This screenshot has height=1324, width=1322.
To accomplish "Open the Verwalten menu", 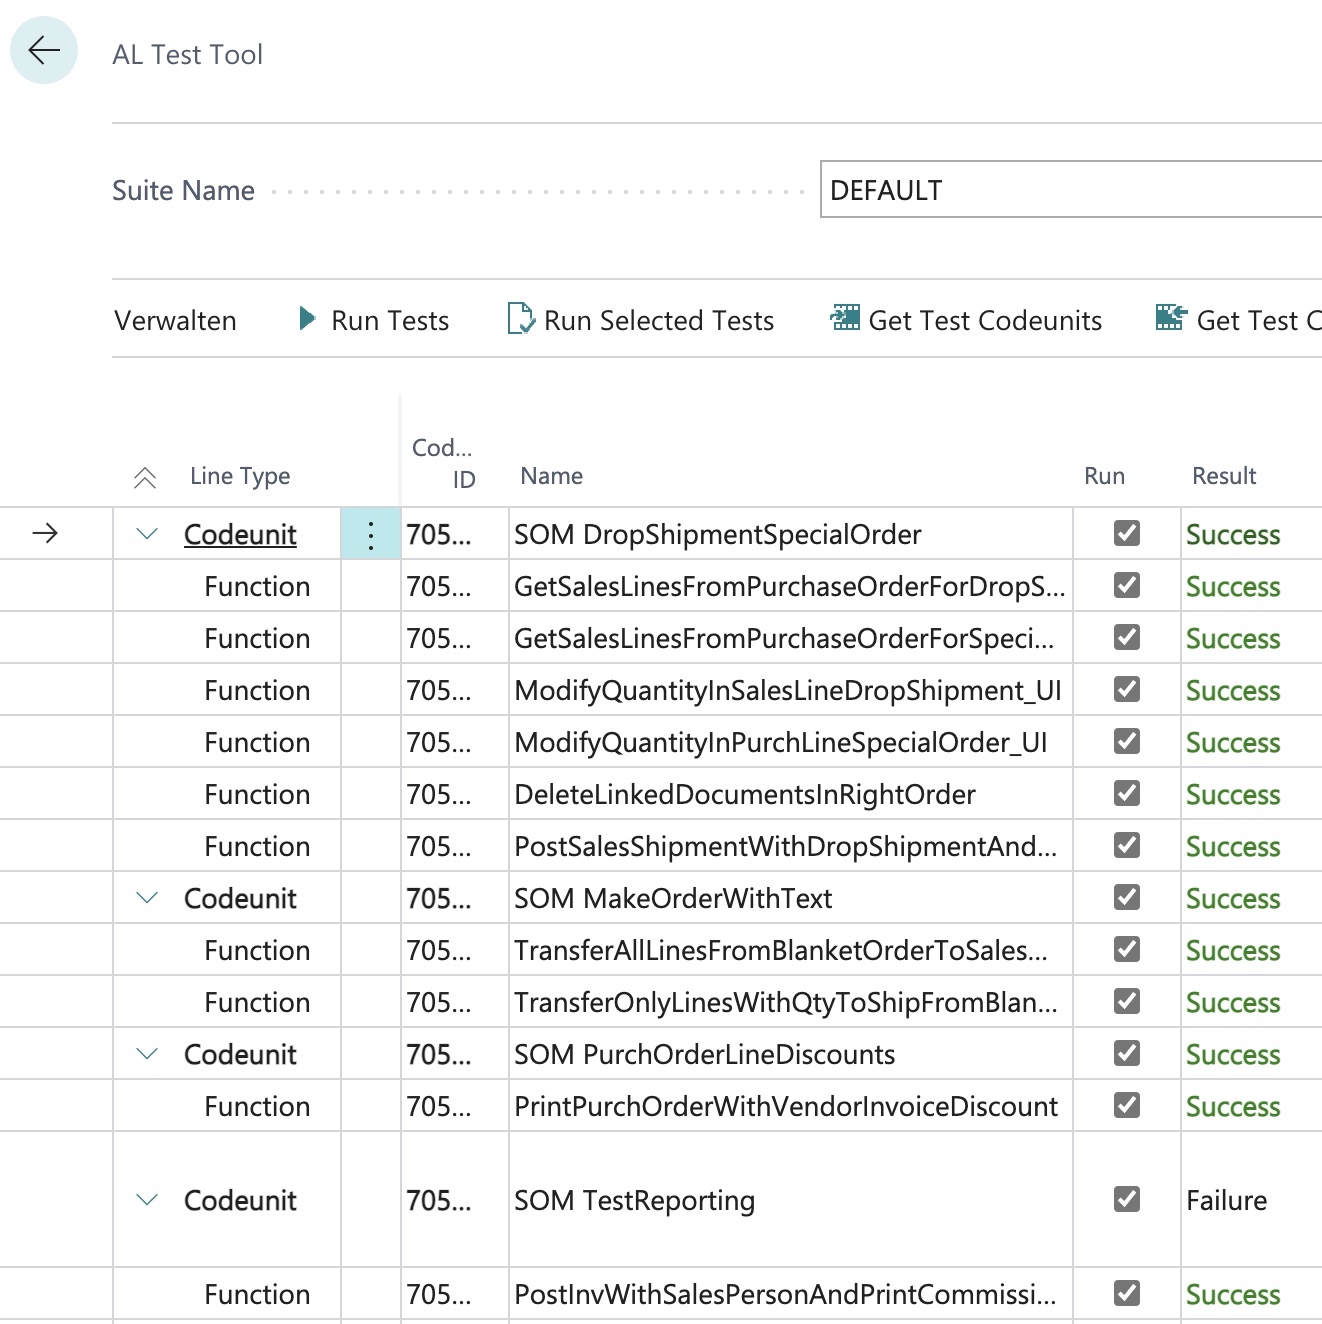I will pos(175,320).
